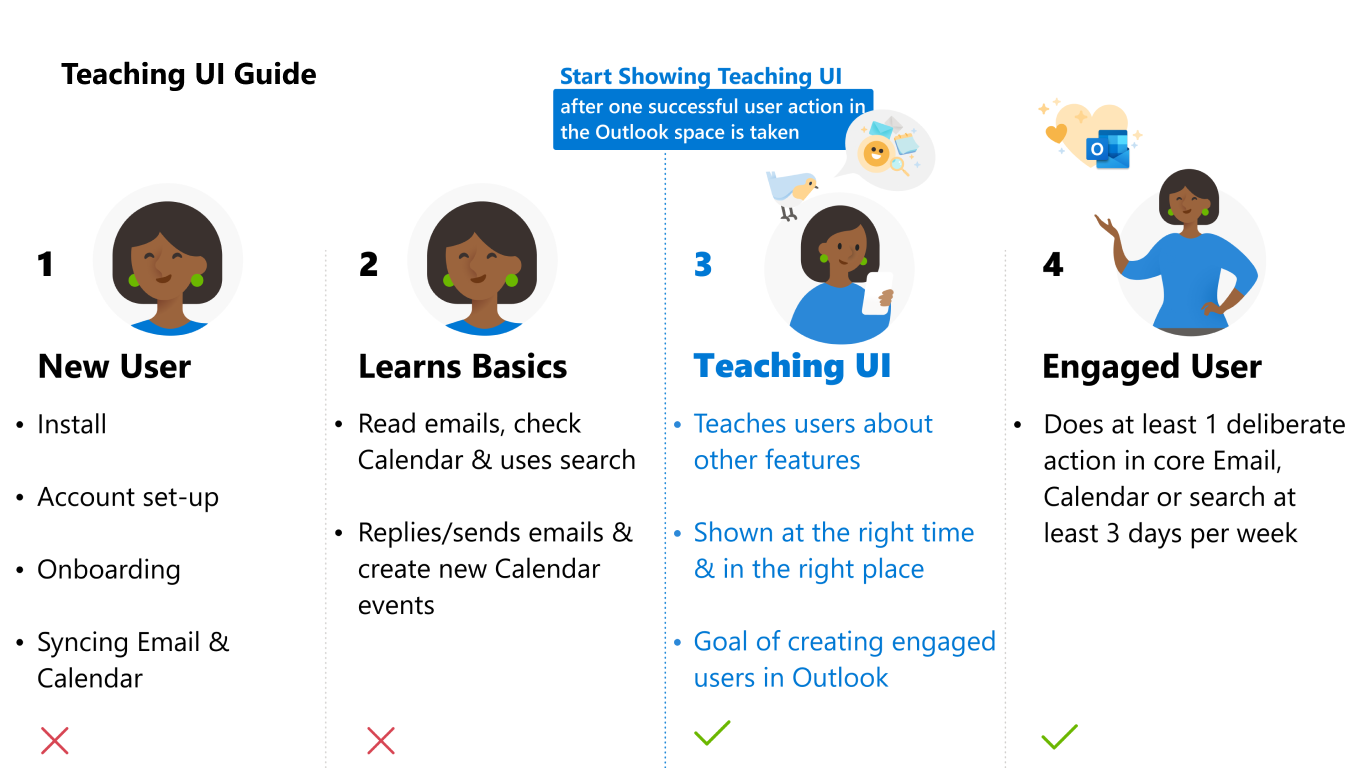This screenshot has height=768, width=1366.
Task: Click the Start Showing Teaching UI heading
Action: (701, 76)
